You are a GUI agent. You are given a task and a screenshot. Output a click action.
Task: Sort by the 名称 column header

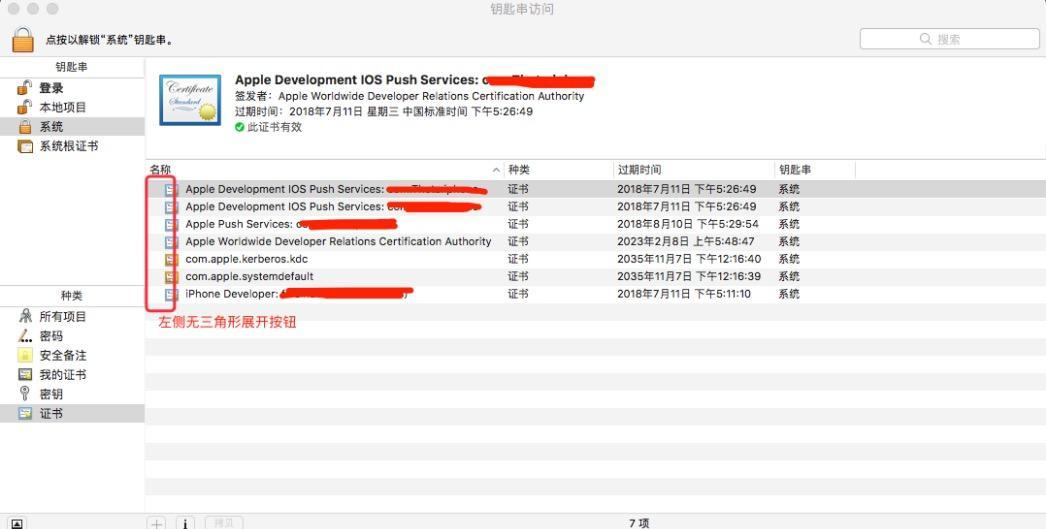pyautogui.click(x=160, y=169)
